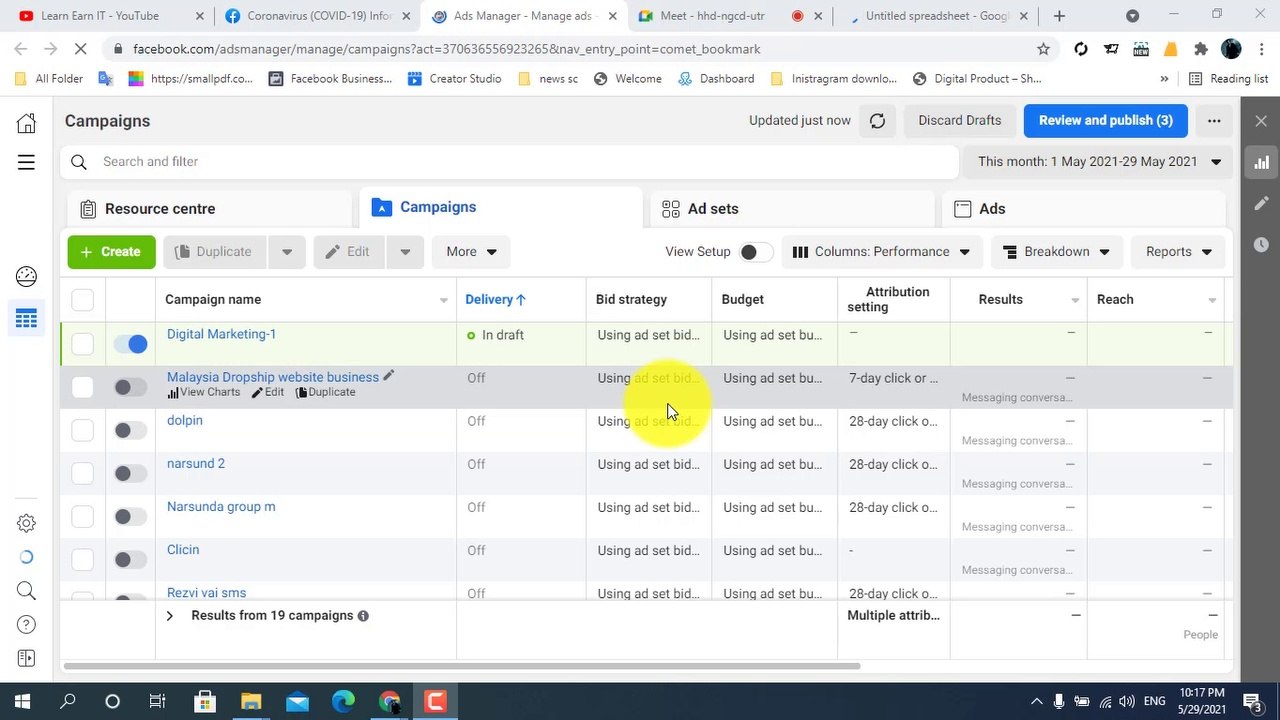Open the arrow dropdown beside Edit

(405, 252)
